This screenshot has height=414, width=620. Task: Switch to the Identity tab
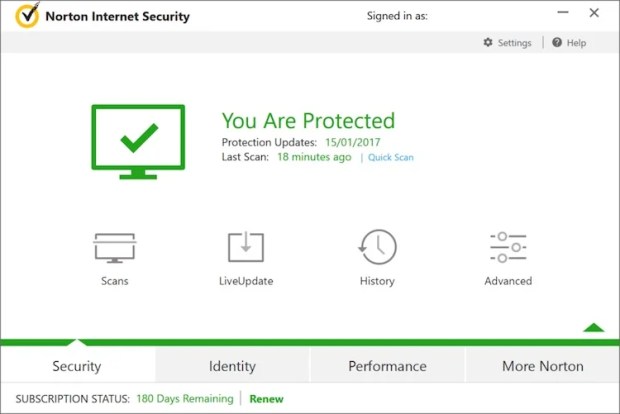232,366
